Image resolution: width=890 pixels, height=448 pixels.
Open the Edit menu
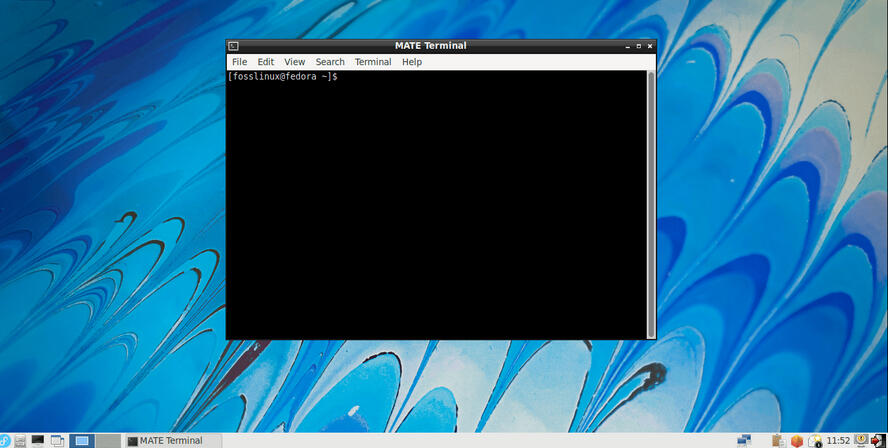[265, 62]
